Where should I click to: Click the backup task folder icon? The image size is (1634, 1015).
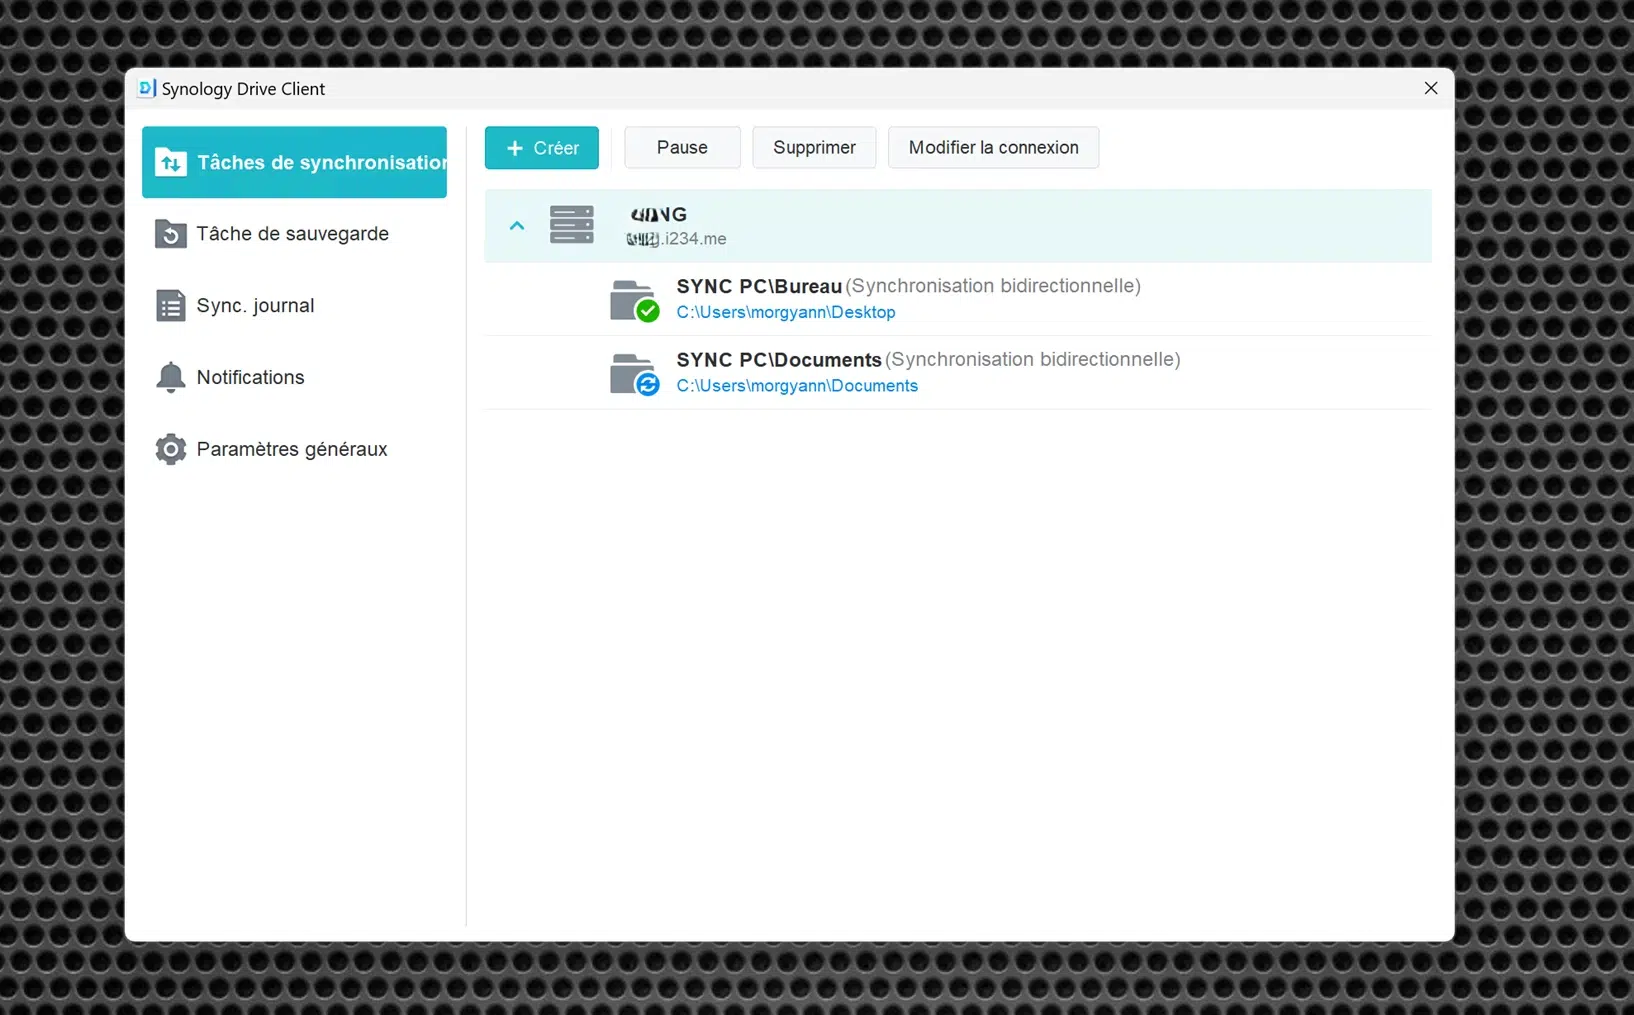(171, 234)
